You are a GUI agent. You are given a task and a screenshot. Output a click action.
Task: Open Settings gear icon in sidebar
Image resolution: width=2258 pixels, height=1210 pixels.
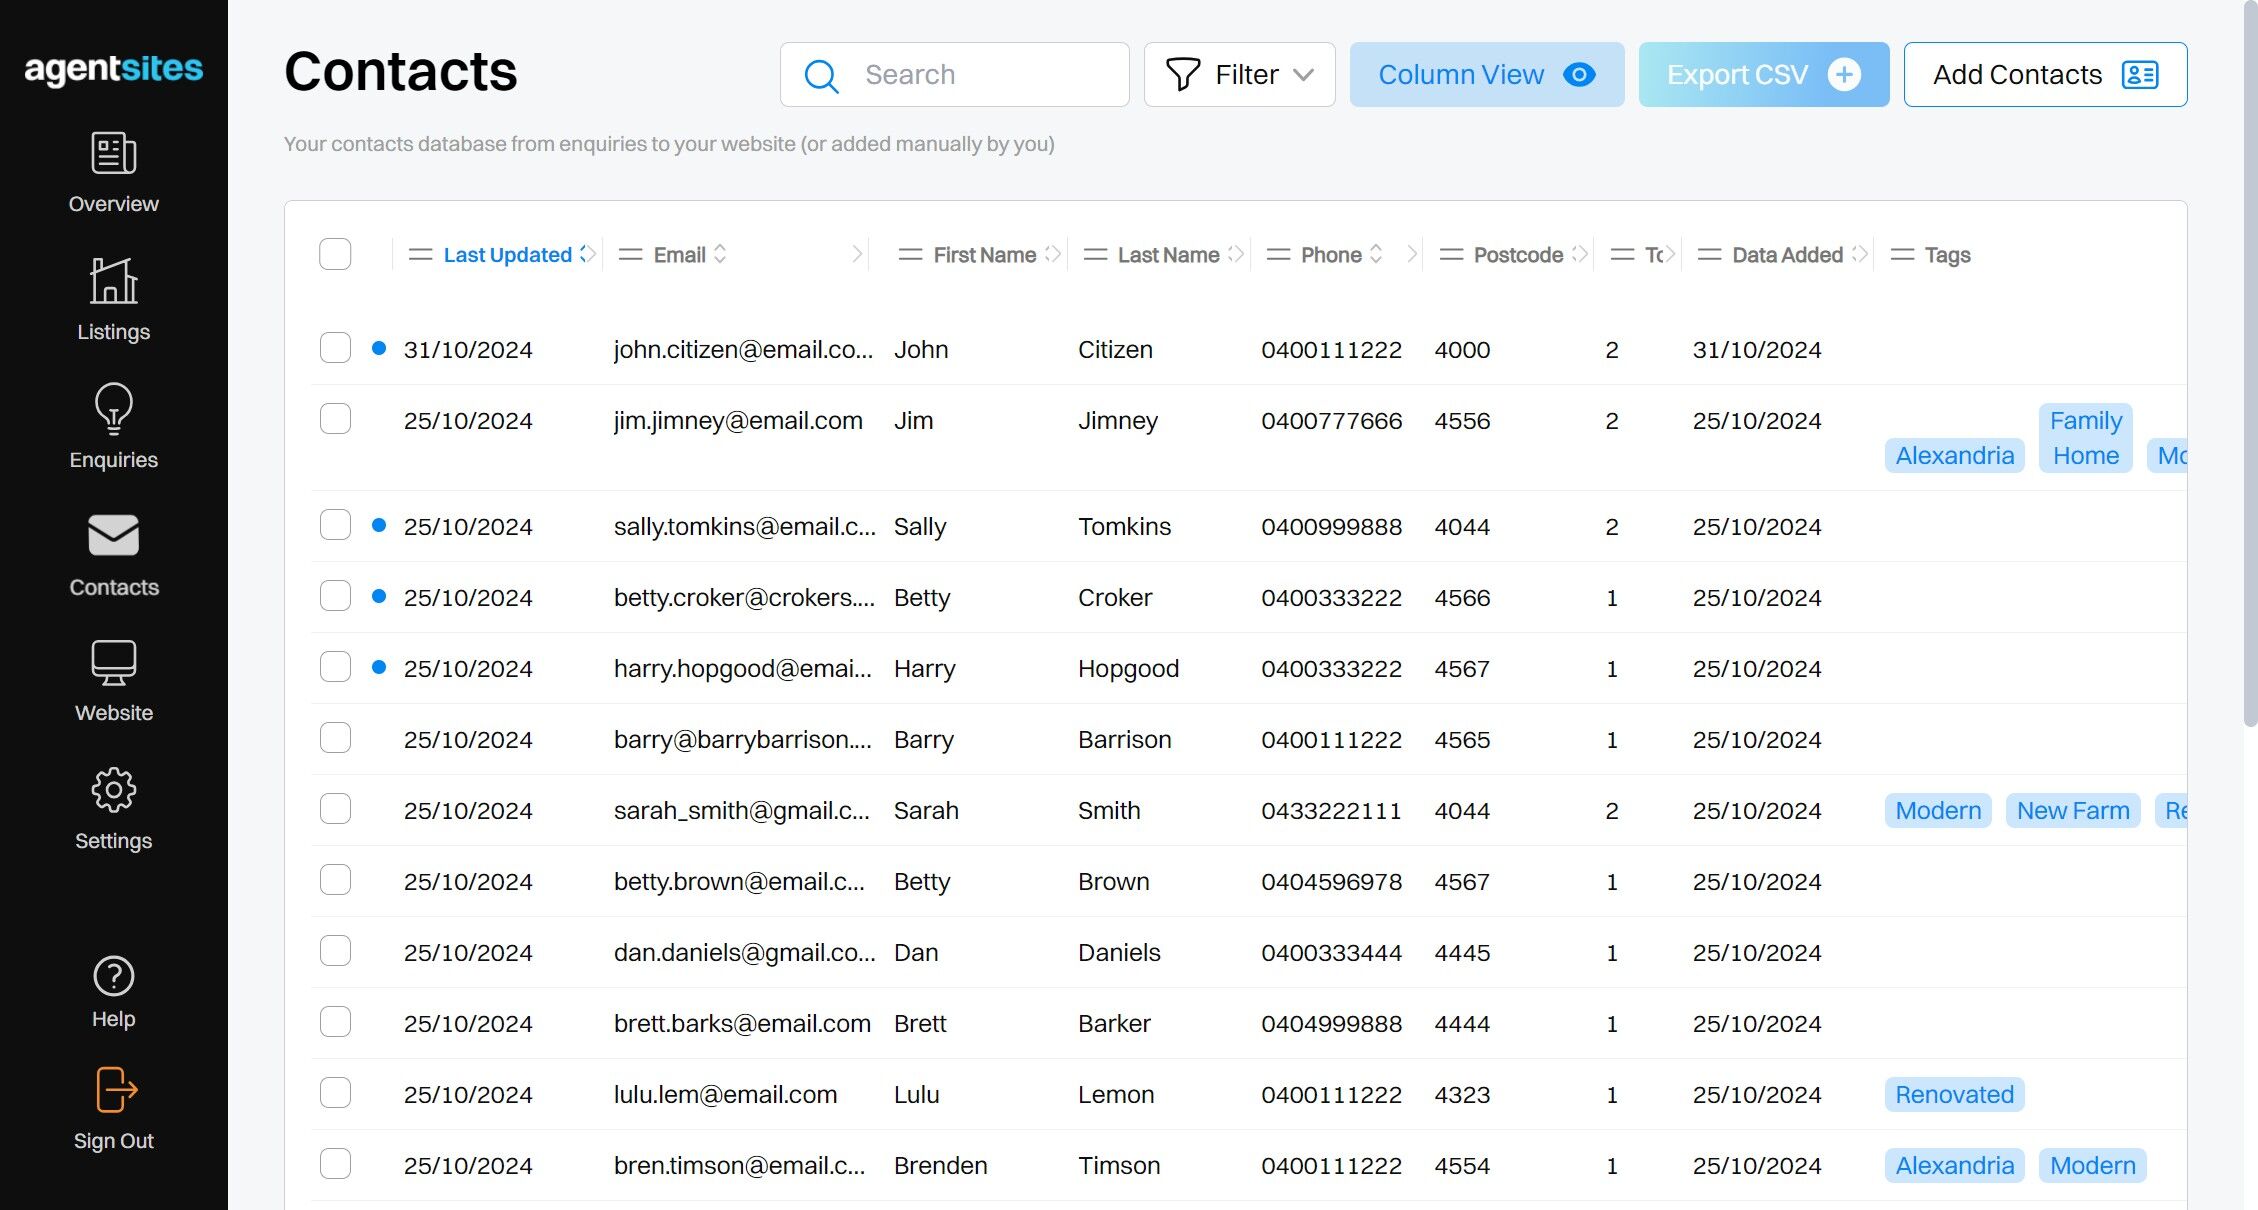114,790
